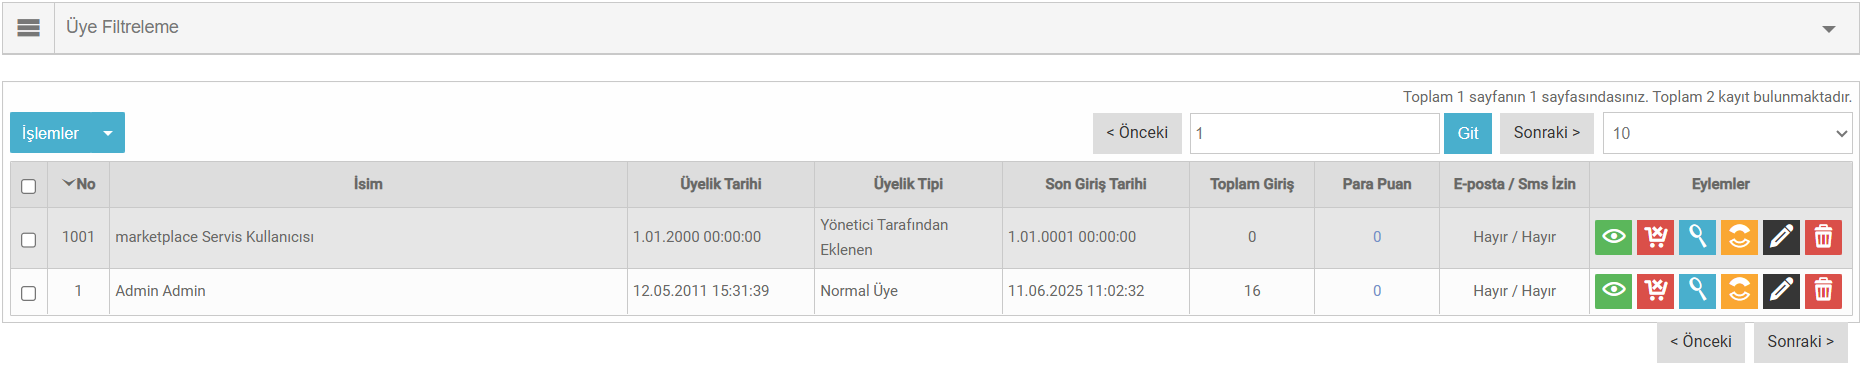
Task: Check the box for Admin Admin row
Action: (x=29, y=293)
